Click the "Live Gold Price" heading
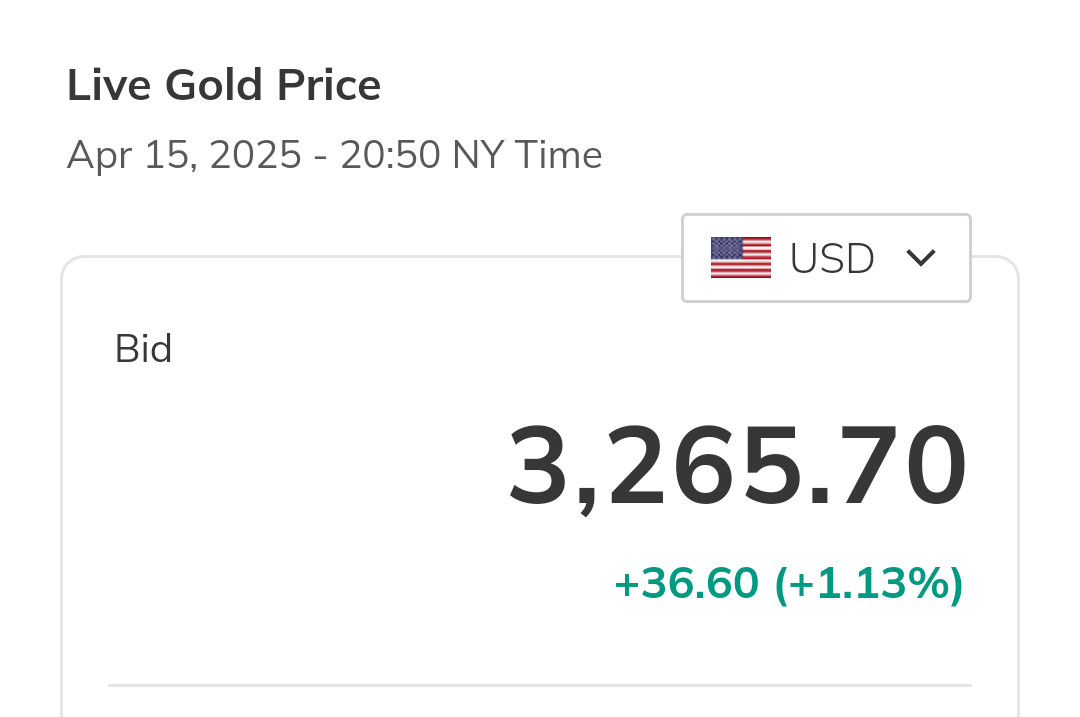This screenshot has height=717, width=1080. pos(224,86)
